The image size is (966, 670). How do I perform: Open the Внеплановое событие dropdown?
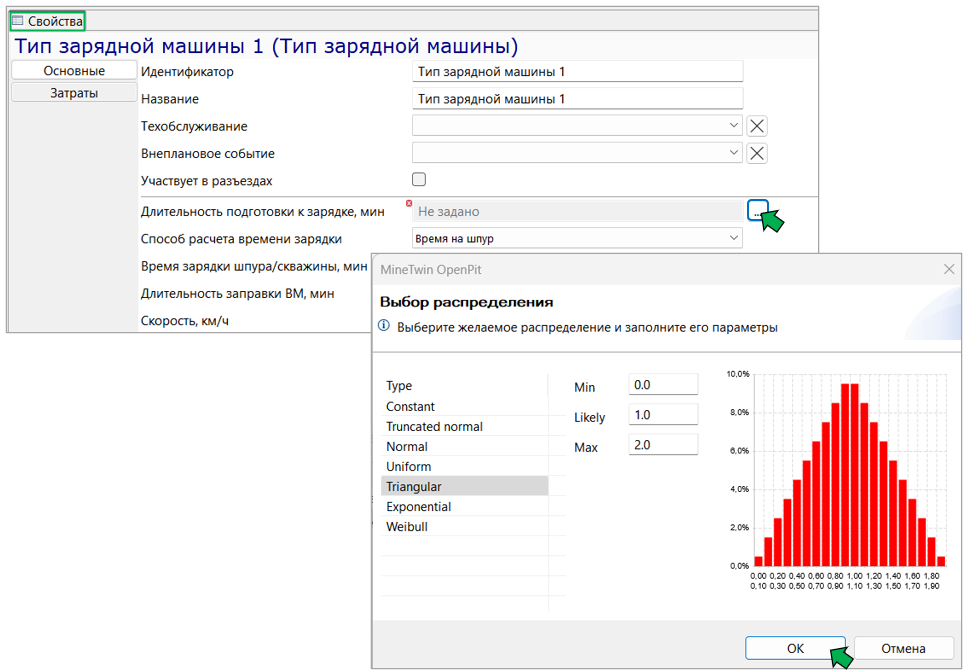tap(577, 153)
